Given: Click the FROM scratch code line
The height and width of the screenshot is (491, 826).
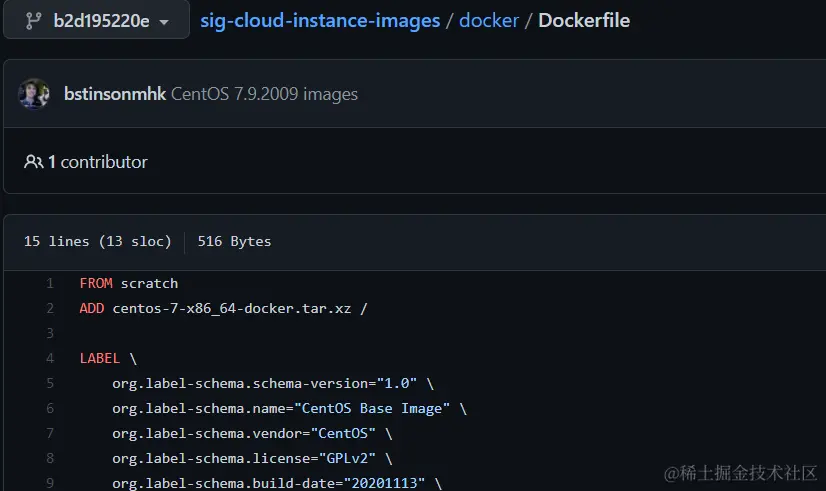Looking at the screenshot, I should click(x=129, y=283).
